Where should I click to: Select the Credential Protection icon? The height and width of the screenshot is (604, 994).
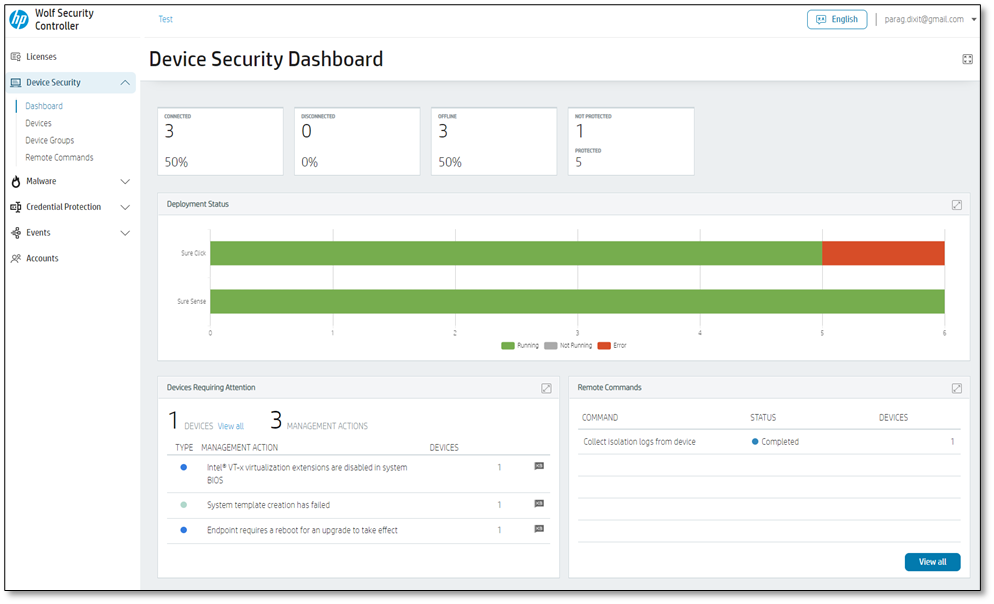(x=15, y=206)
